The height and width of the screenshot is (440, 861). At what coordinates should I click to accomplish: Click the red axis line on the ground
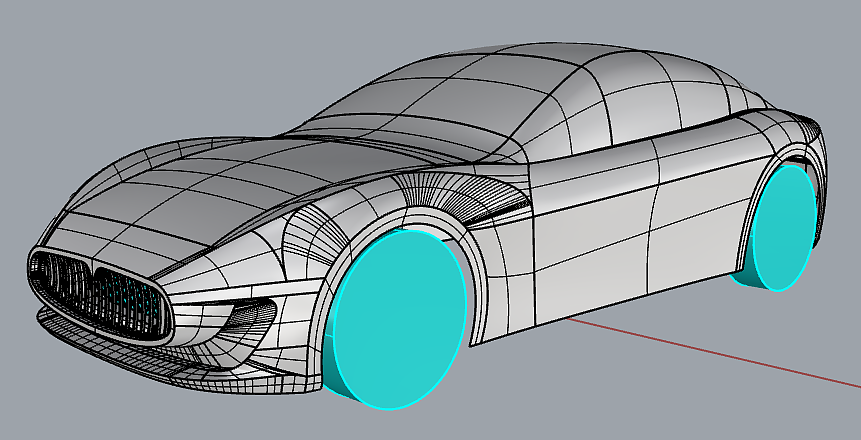(714, 352)
